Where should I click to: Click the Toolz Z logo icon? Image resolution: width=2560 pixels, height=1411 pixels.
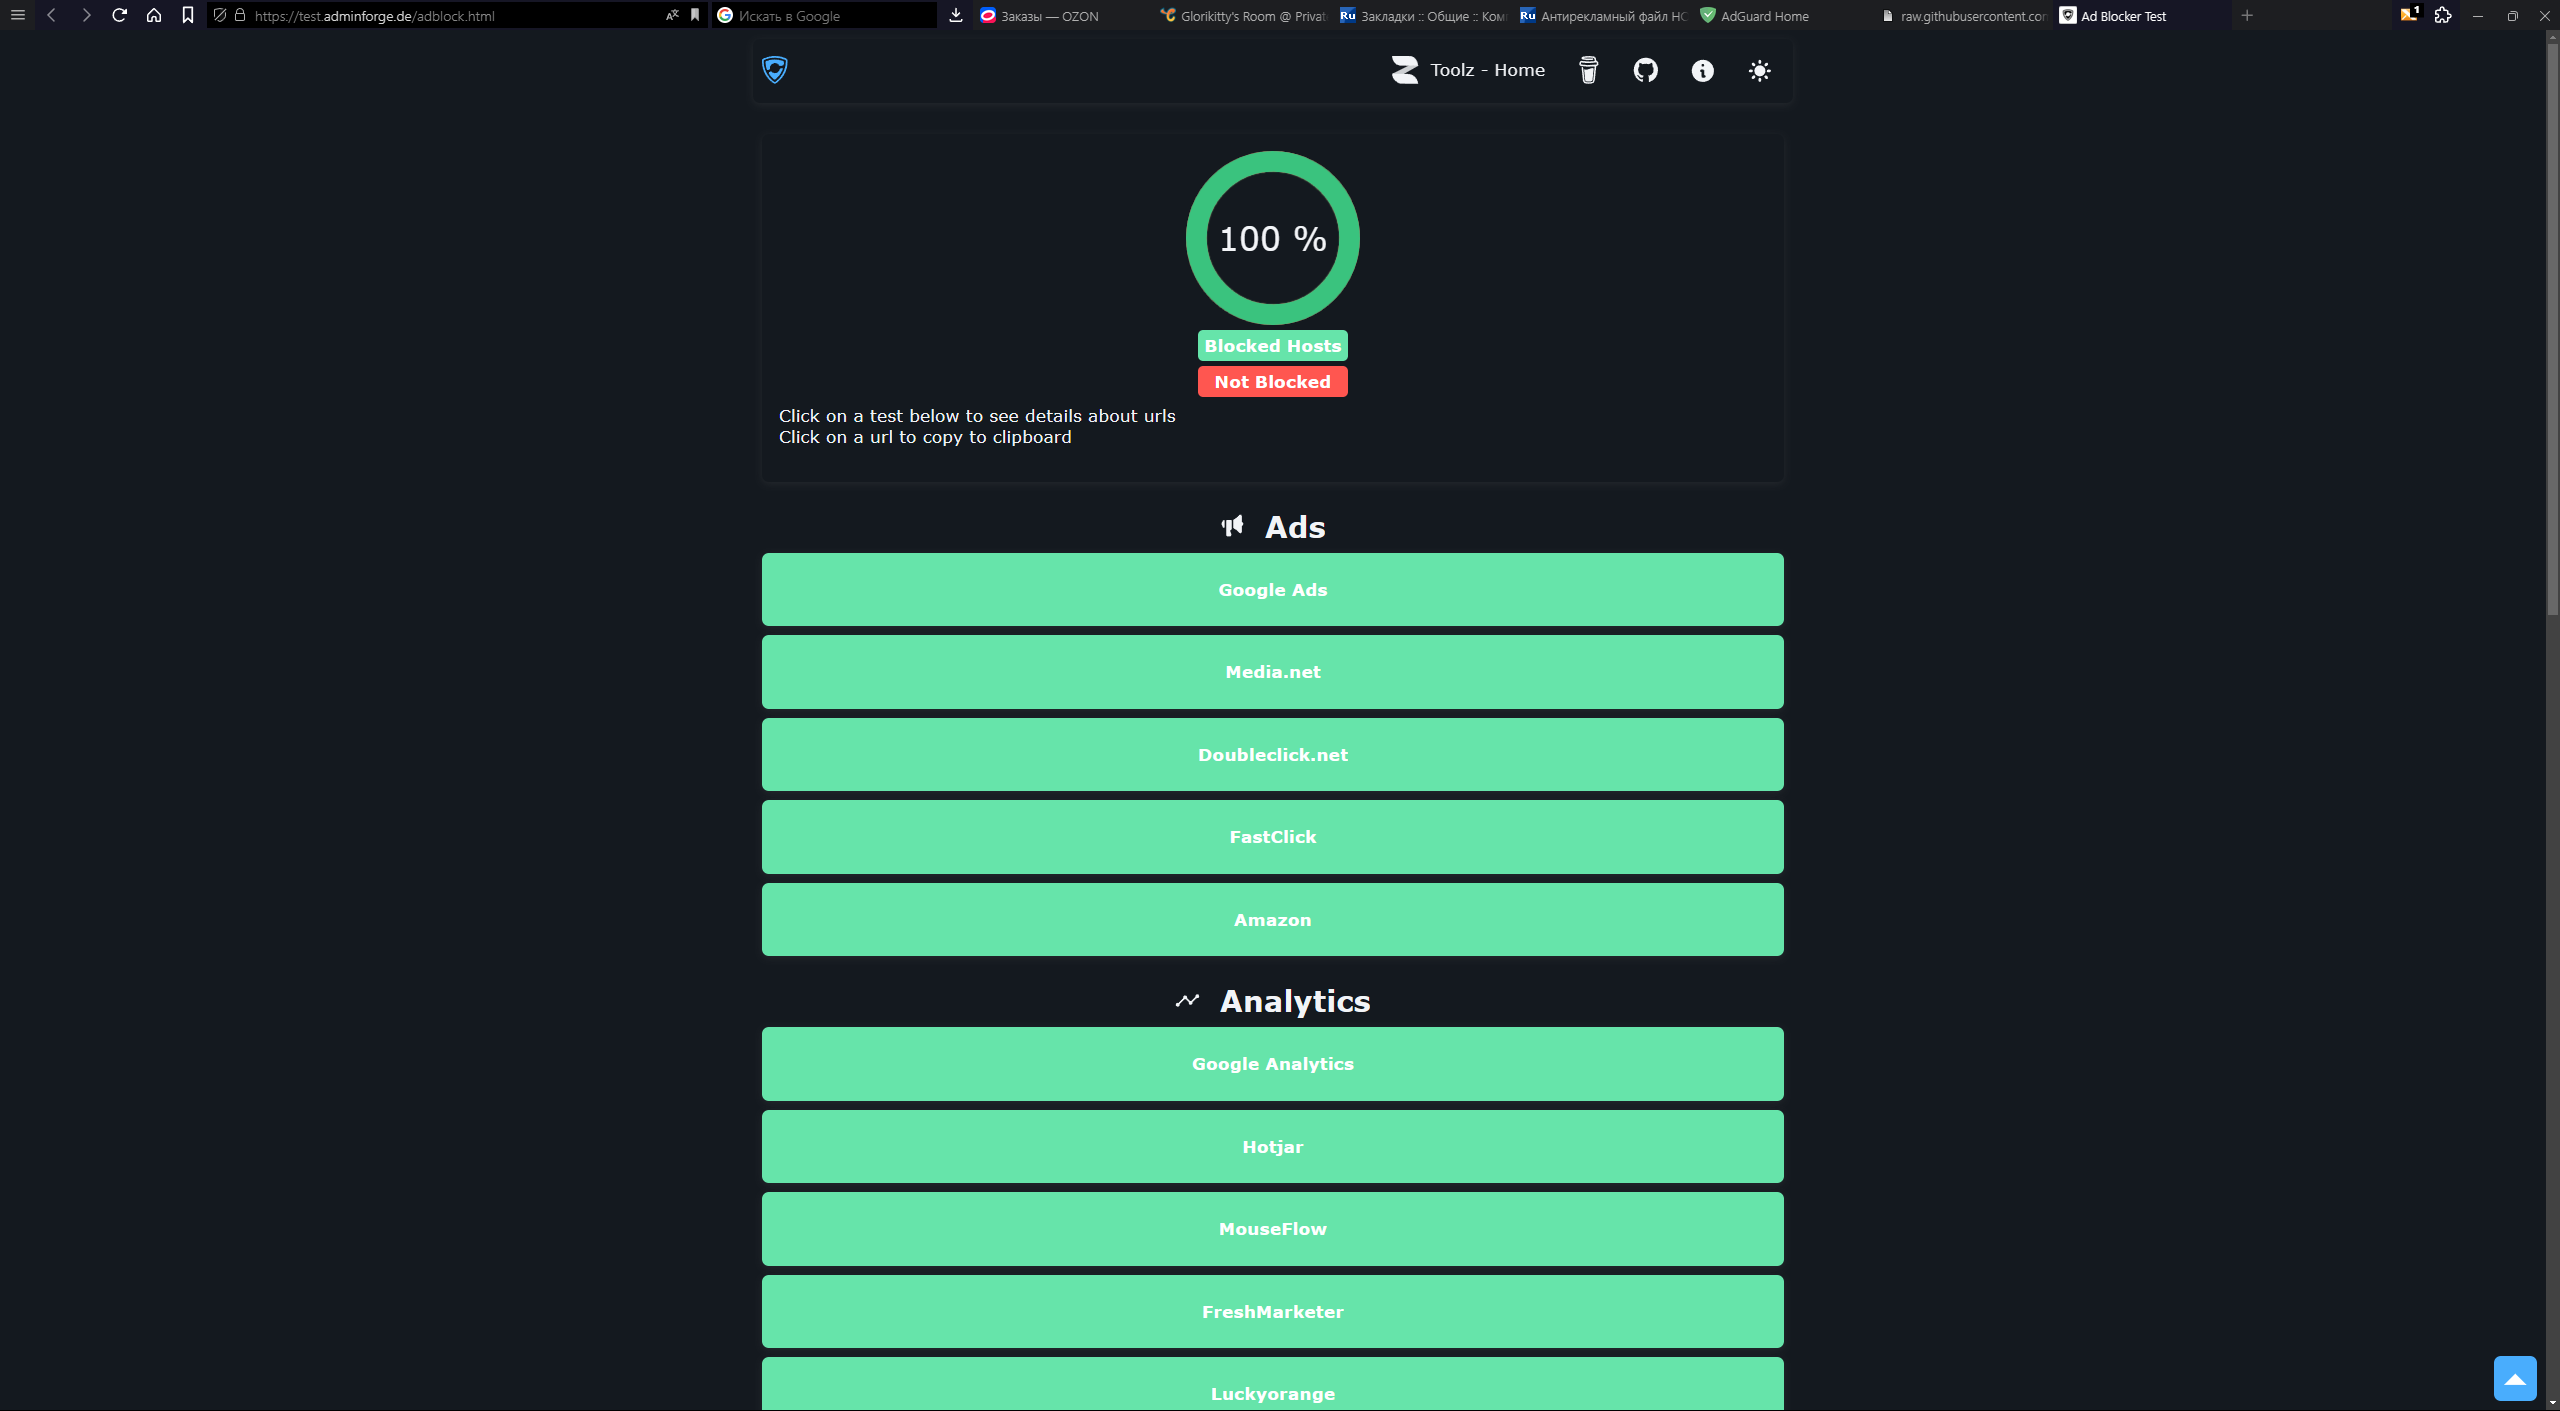[1405, 70]
